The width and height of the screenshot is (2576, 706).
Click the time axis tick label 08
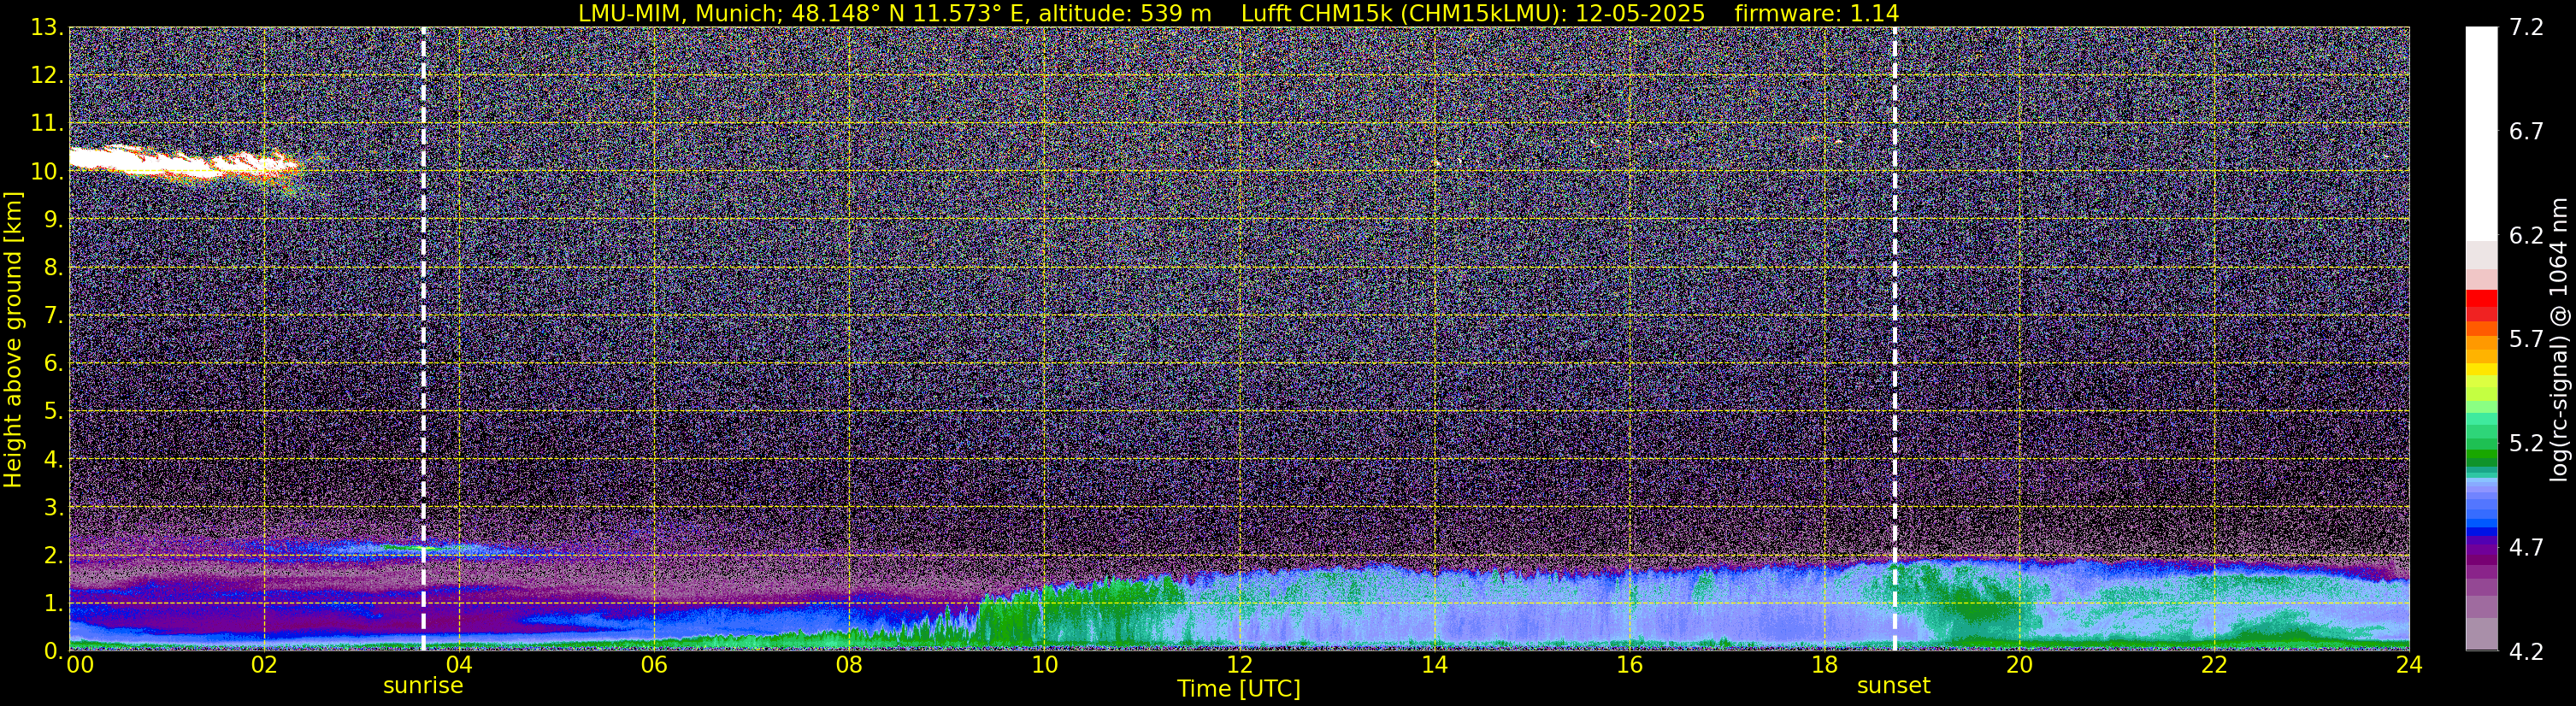click(x=848, y=665)
